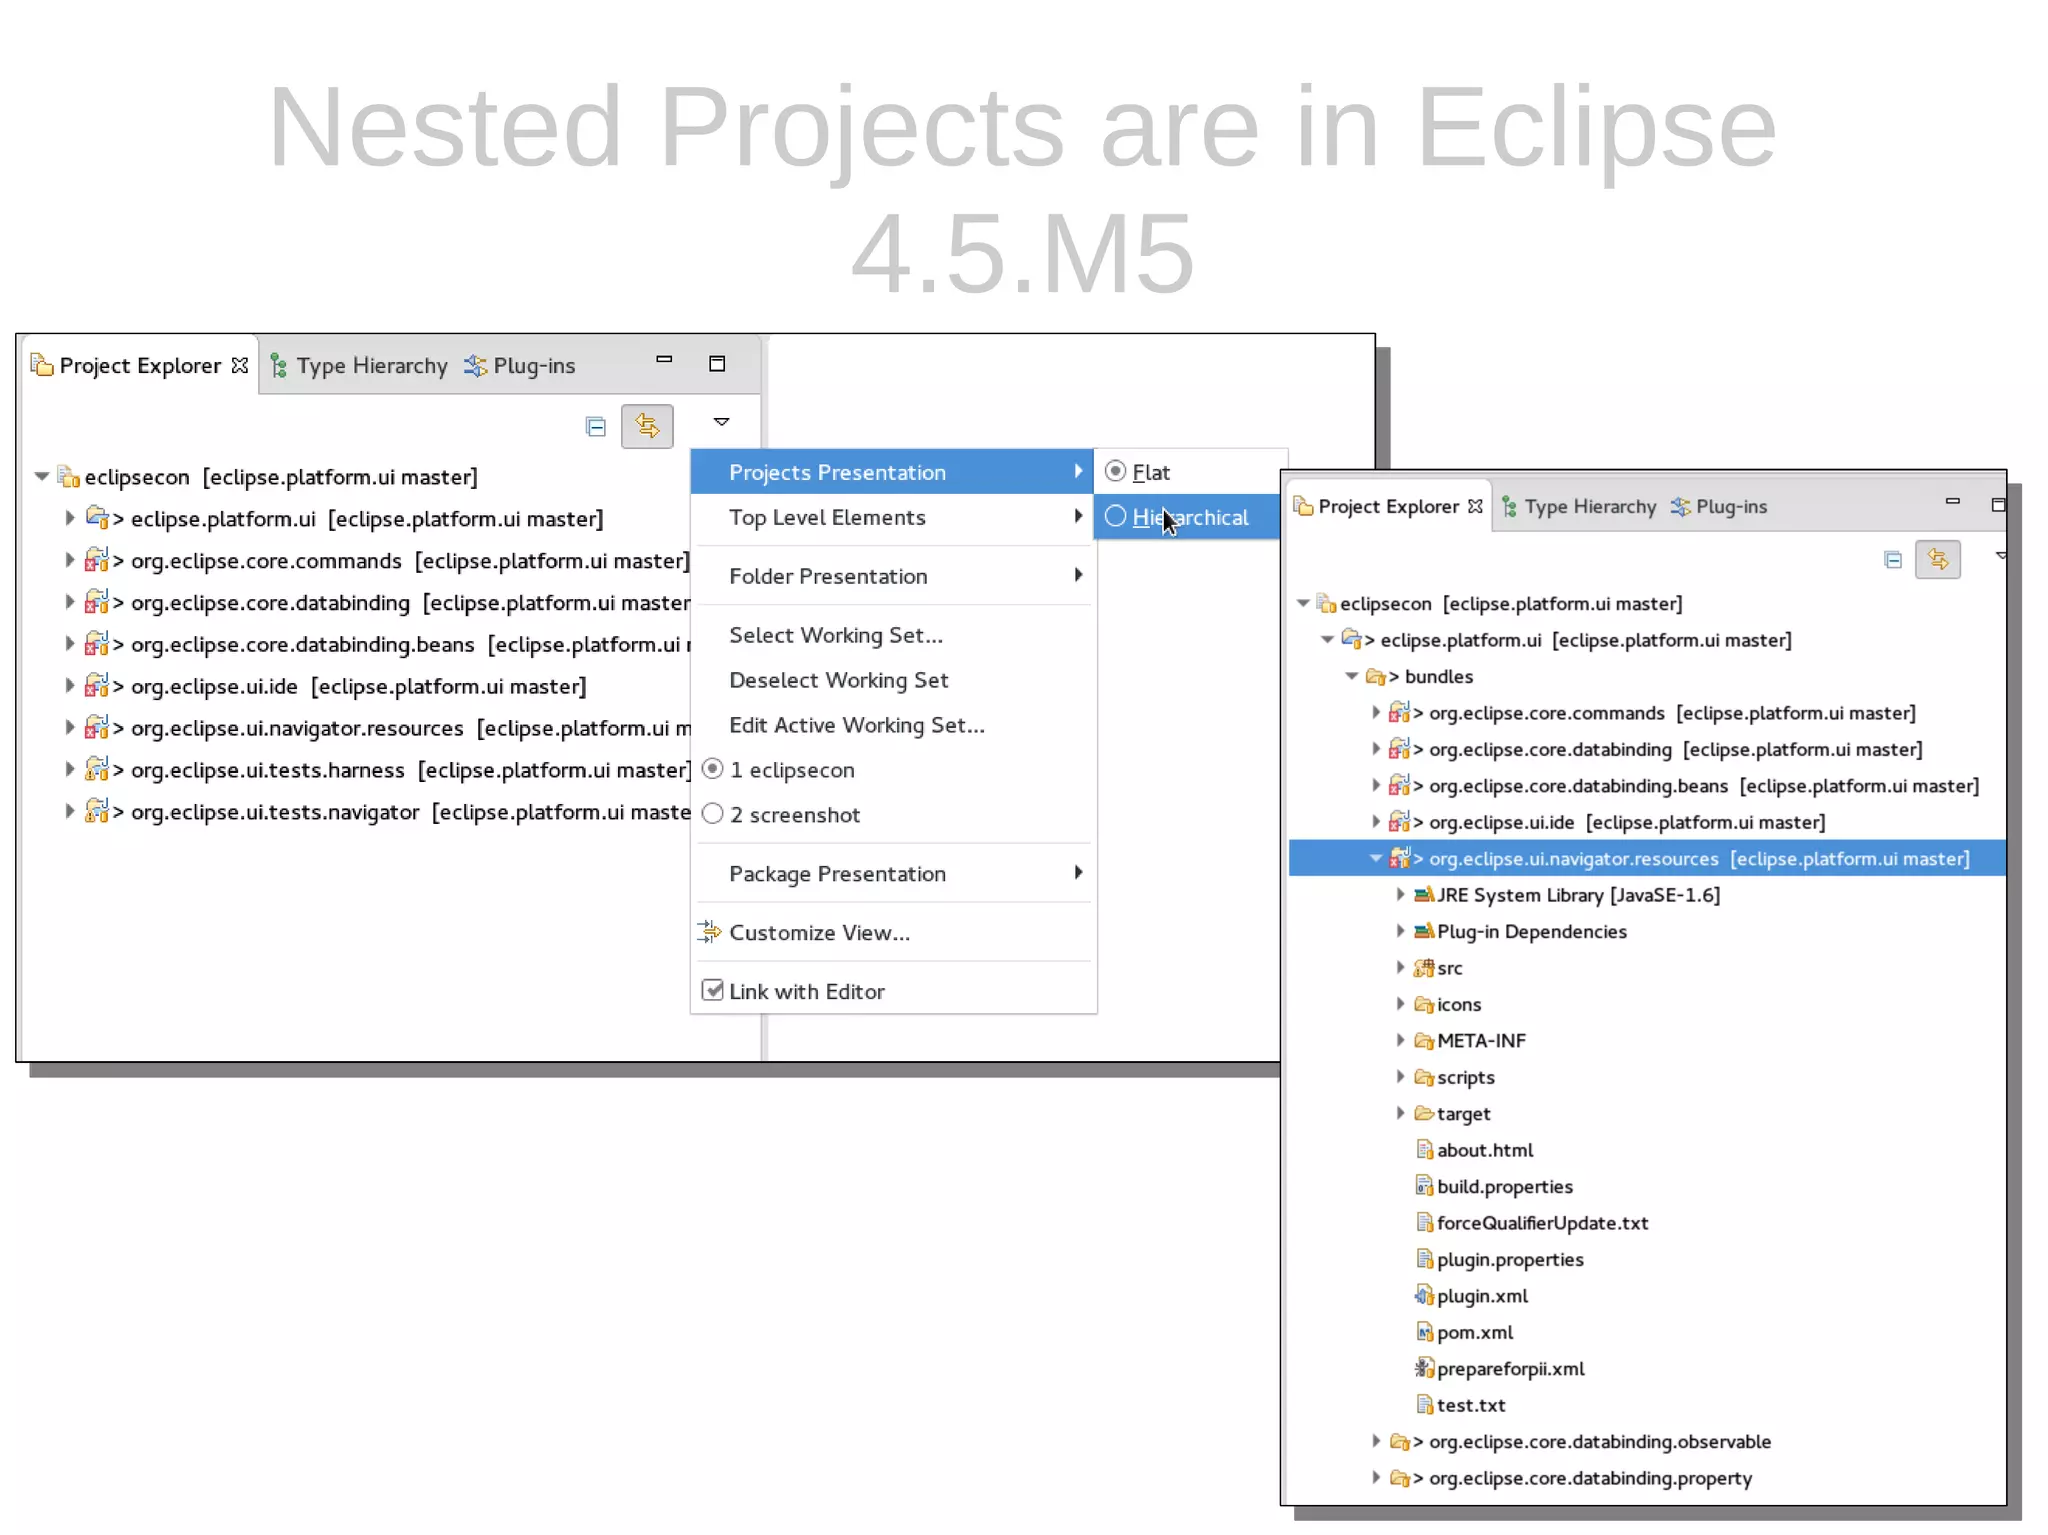This screenshot has height=1535, width=2048.
Task: Switch to Plug-ins tab in left window
Action: [520, 366]
